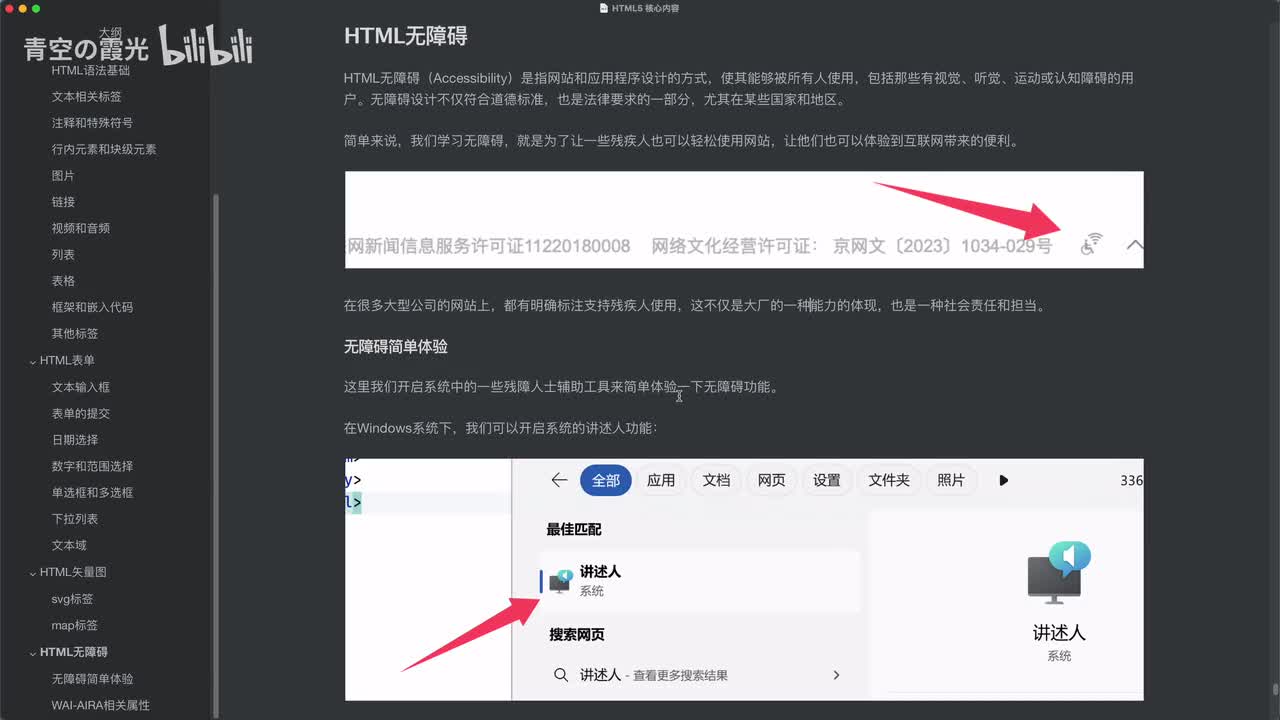Collapse the HTML无障碍 chevron

pos(33,653)
